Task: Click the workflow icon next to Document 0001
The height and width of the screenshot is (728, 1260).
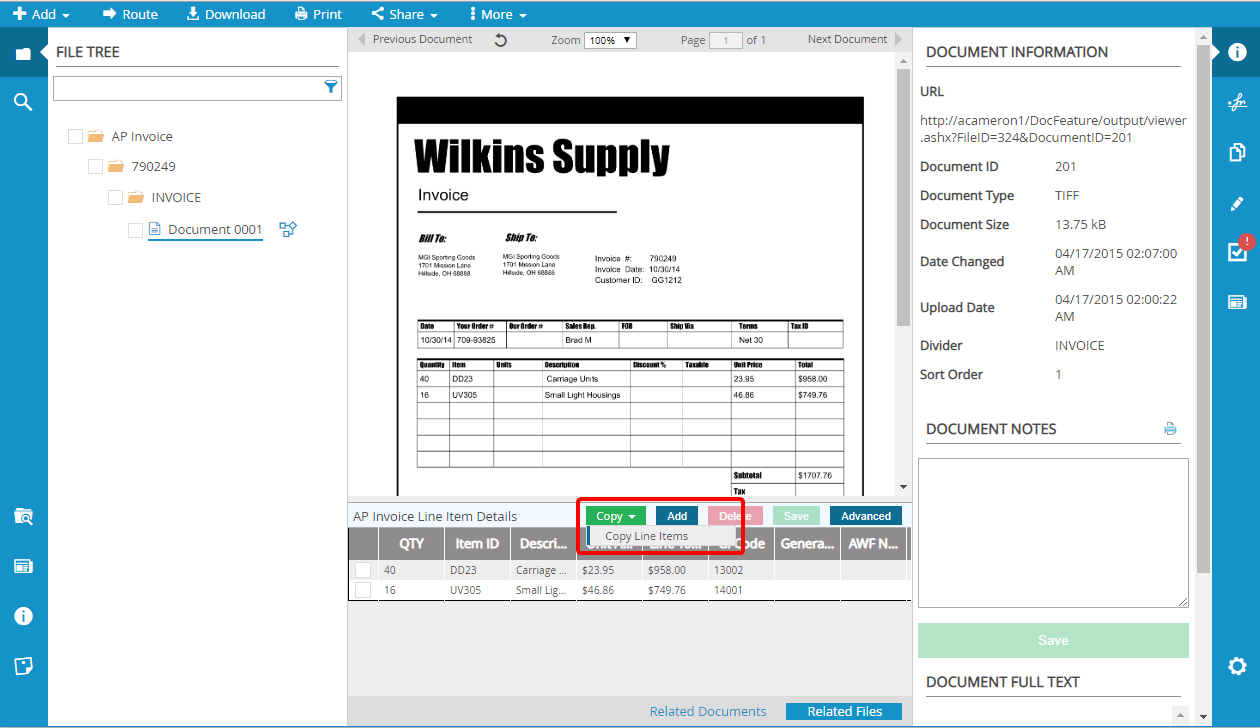Action: [288, 229]
